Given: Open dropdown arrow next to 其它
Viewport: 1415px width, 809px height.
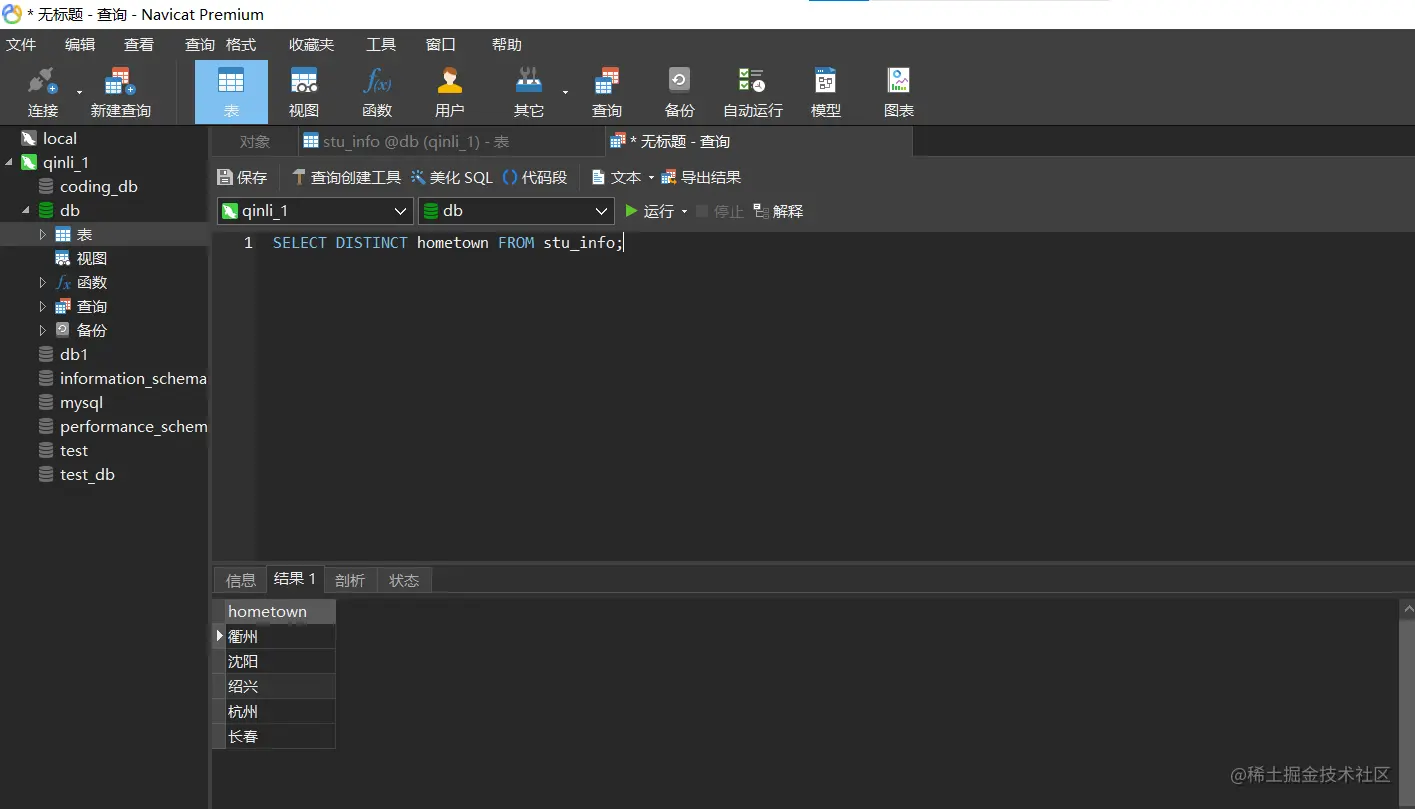Looking at the screenshot, I should (565, 93).
